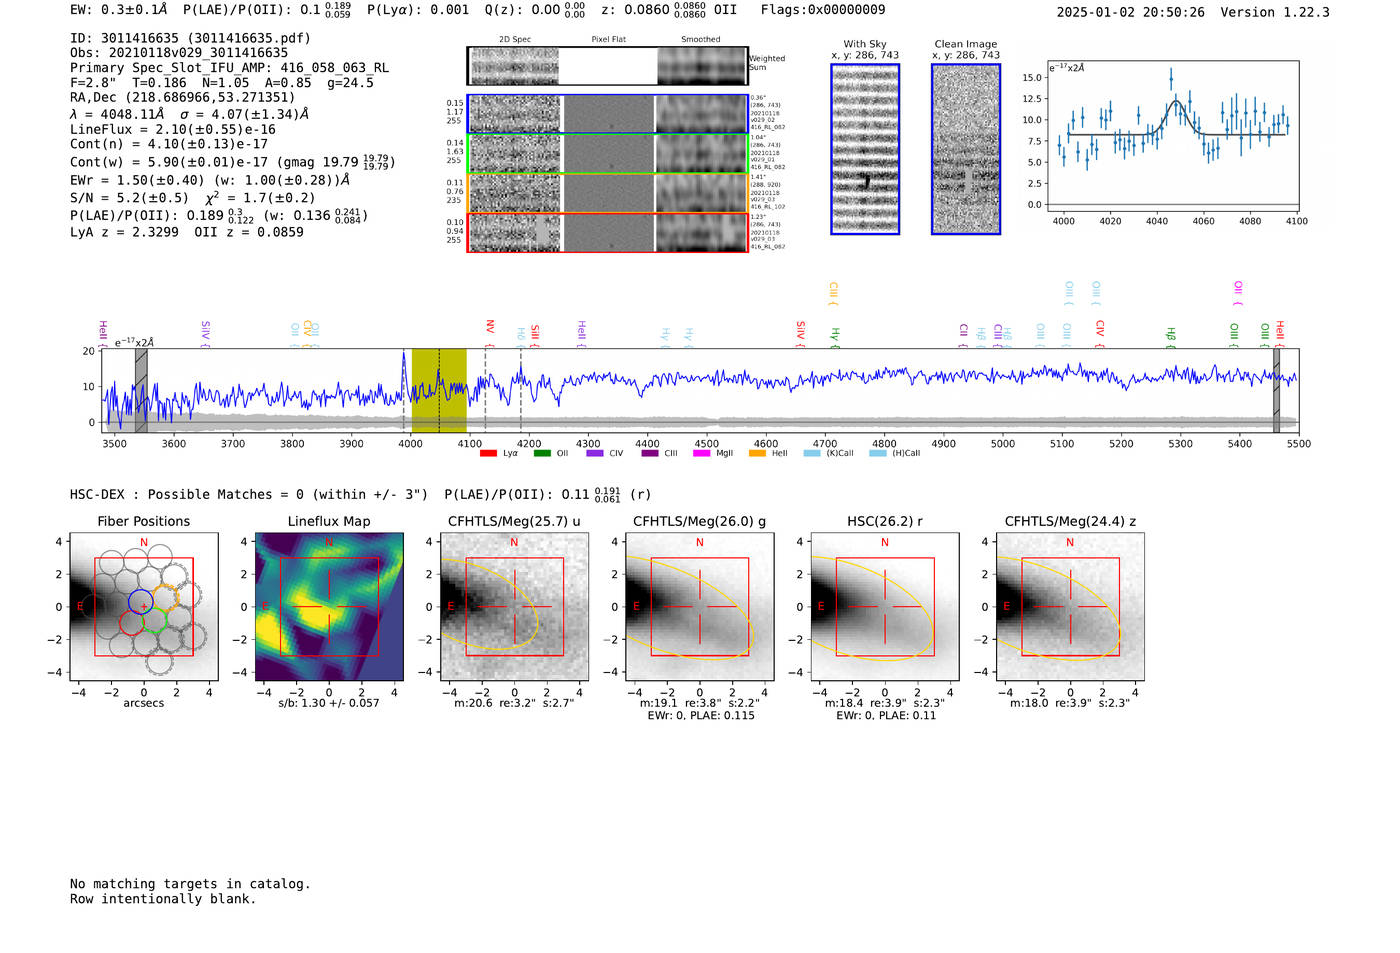Click the 'No matching targets in catalog.' message
This screenshot has width=1400, height=953.
190,884
